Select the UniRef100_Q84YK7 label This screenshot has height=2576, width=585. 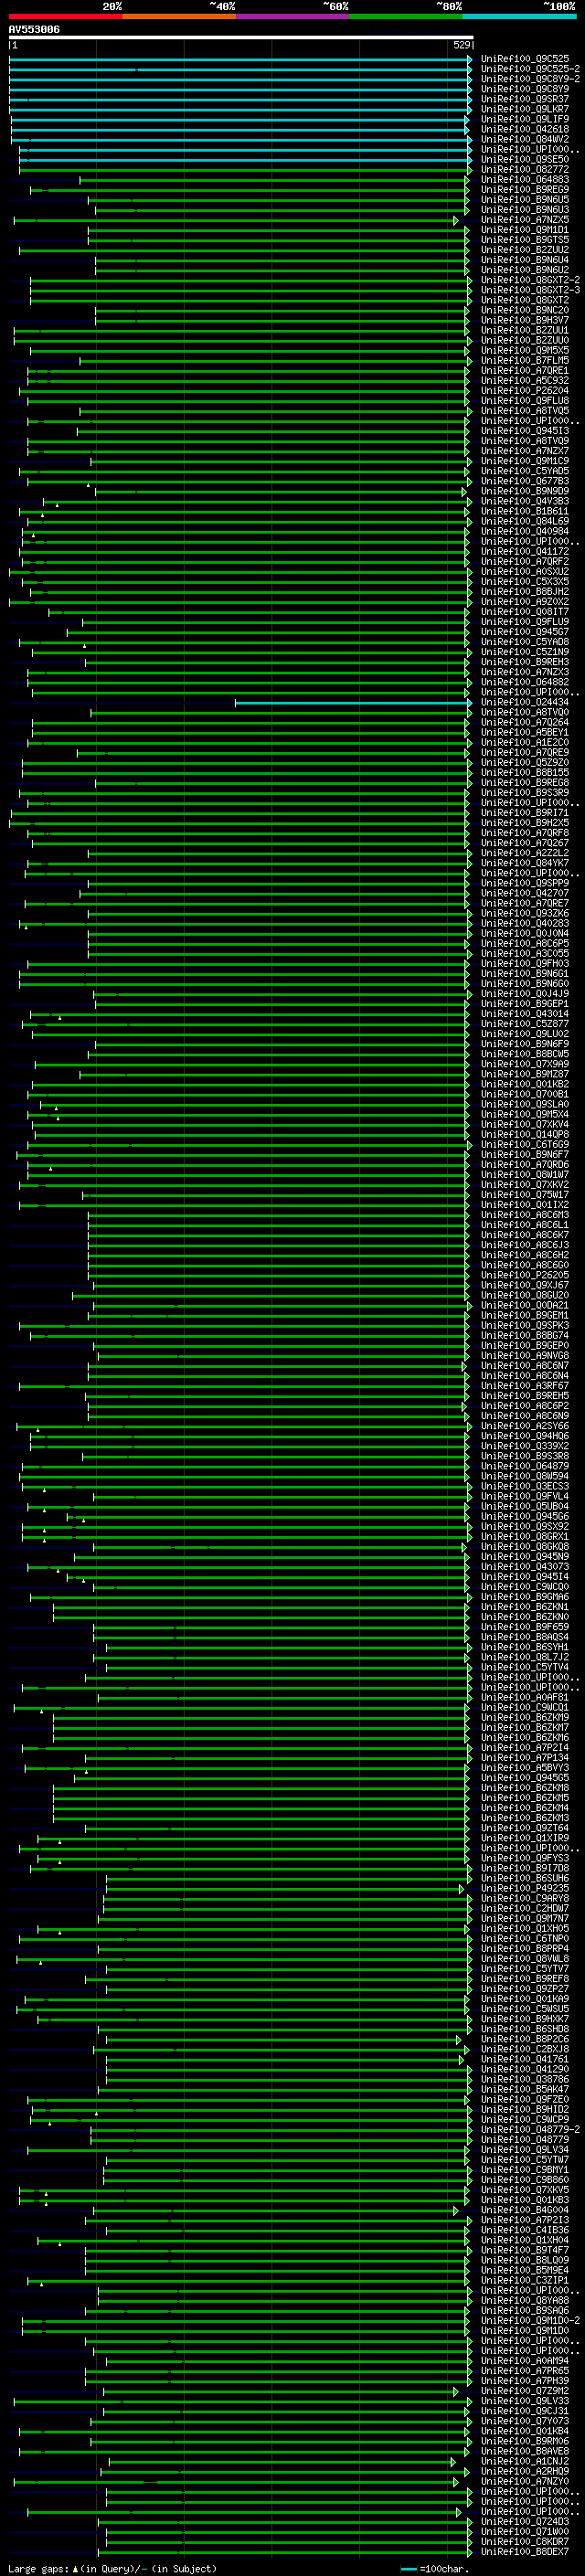(x=525, y=863)
